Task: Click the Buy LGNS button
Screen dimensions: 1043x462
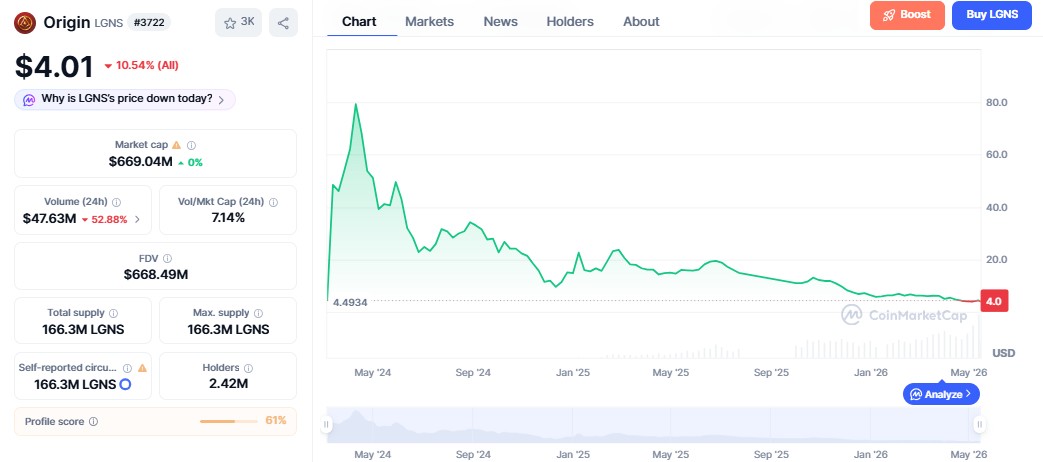Action: click(x=992, y=15)
